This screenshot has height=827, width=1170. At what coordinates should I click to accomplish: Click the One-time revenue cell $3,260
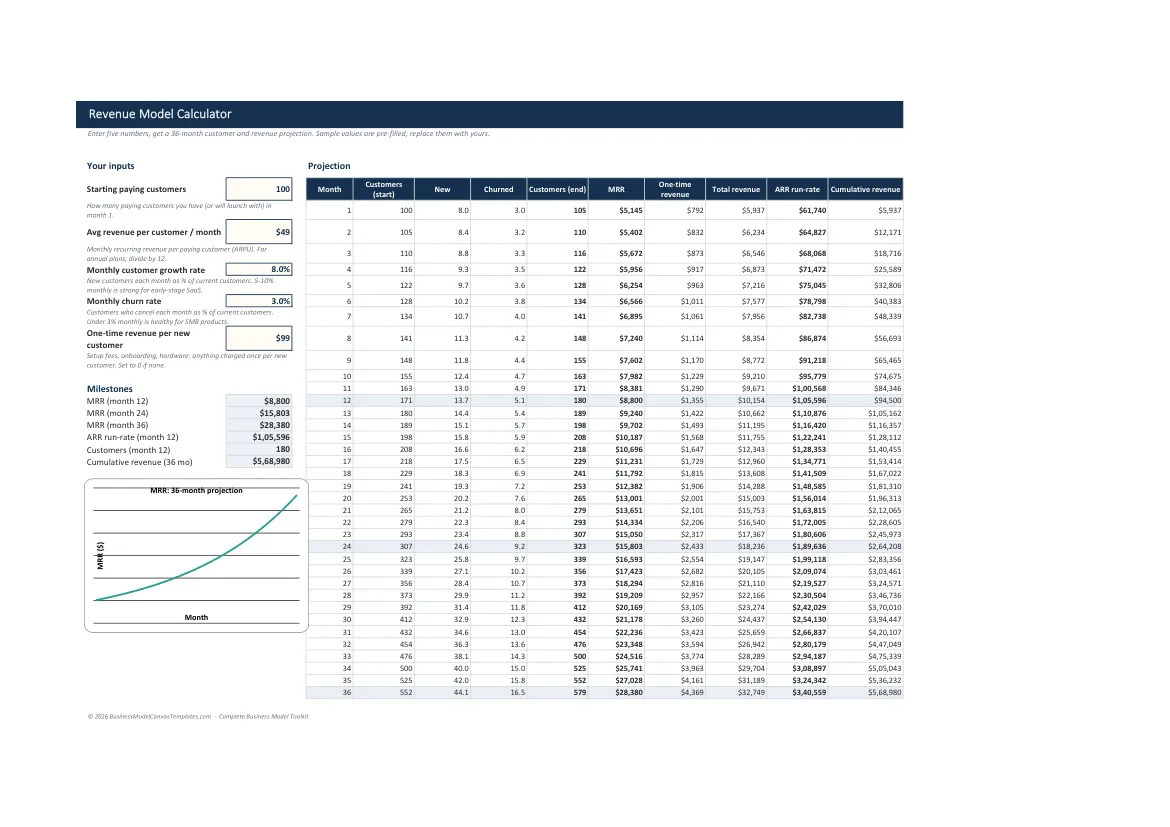(675, 620)
